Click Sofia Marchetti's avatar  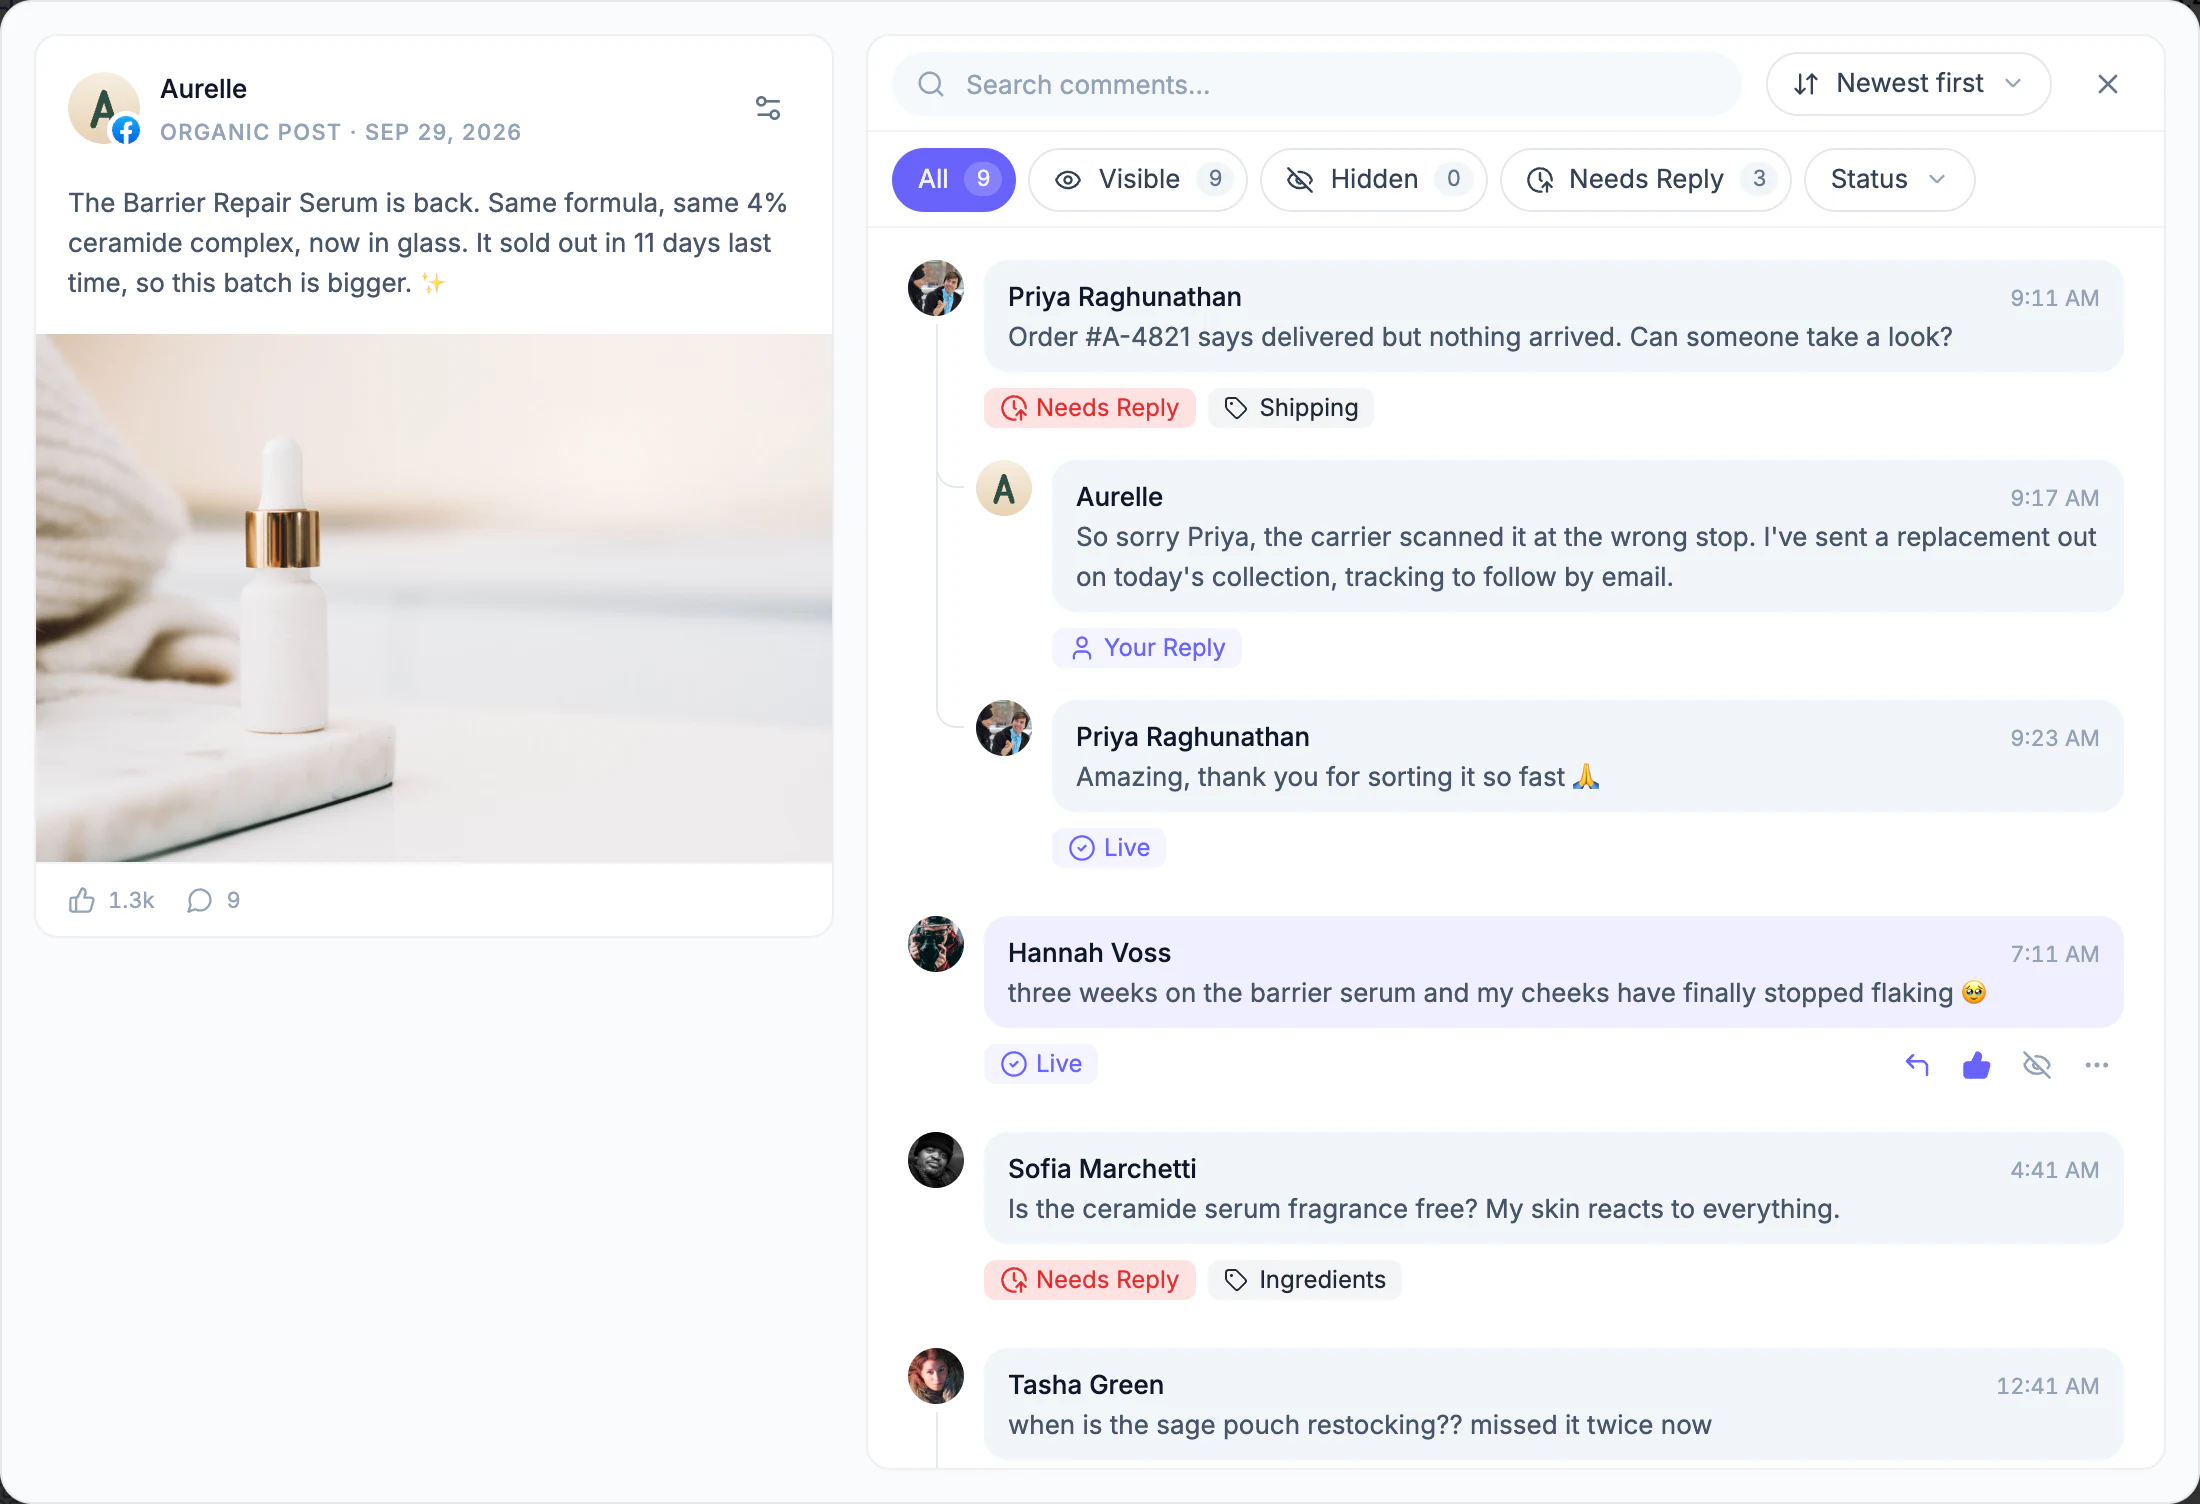click(936, 1160)
